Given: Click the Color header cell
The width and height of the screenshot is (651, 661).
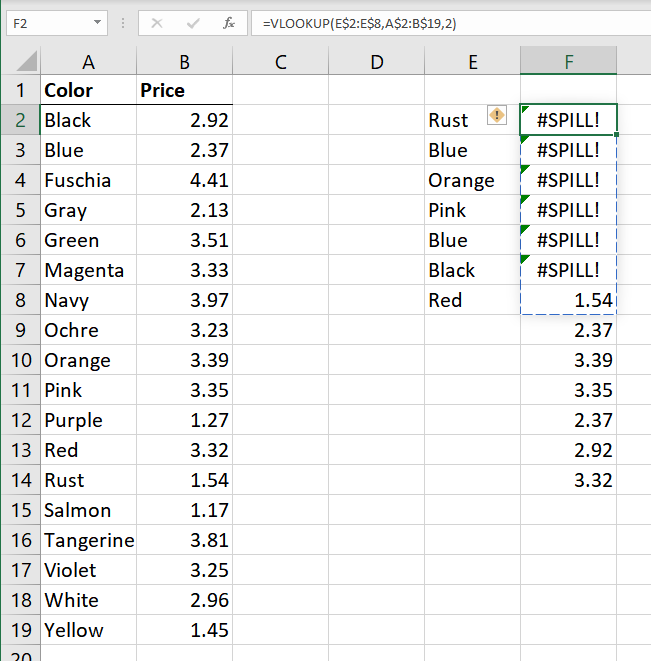Looking at the screenshot, I should coord(89,90).
